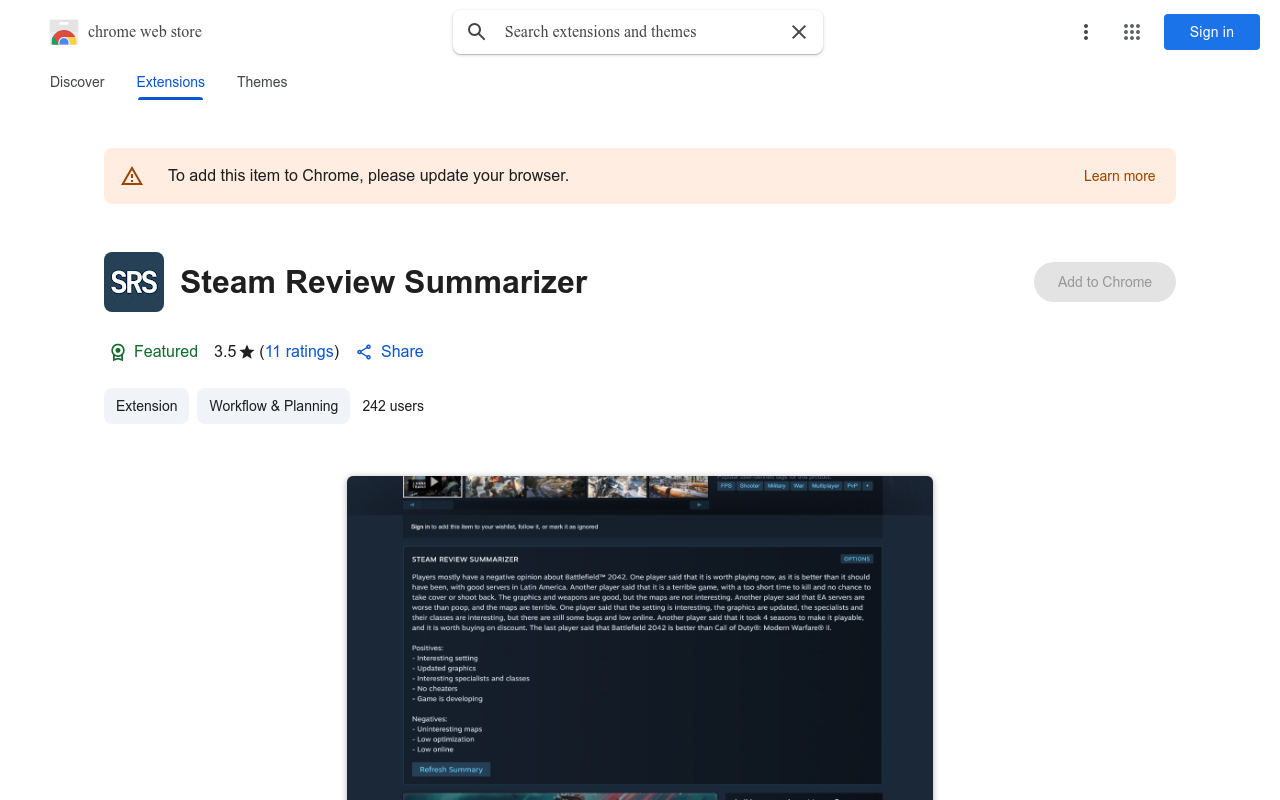Share this extension
The height and width of the screenshot is (800, 1280).
click(390, 352)
